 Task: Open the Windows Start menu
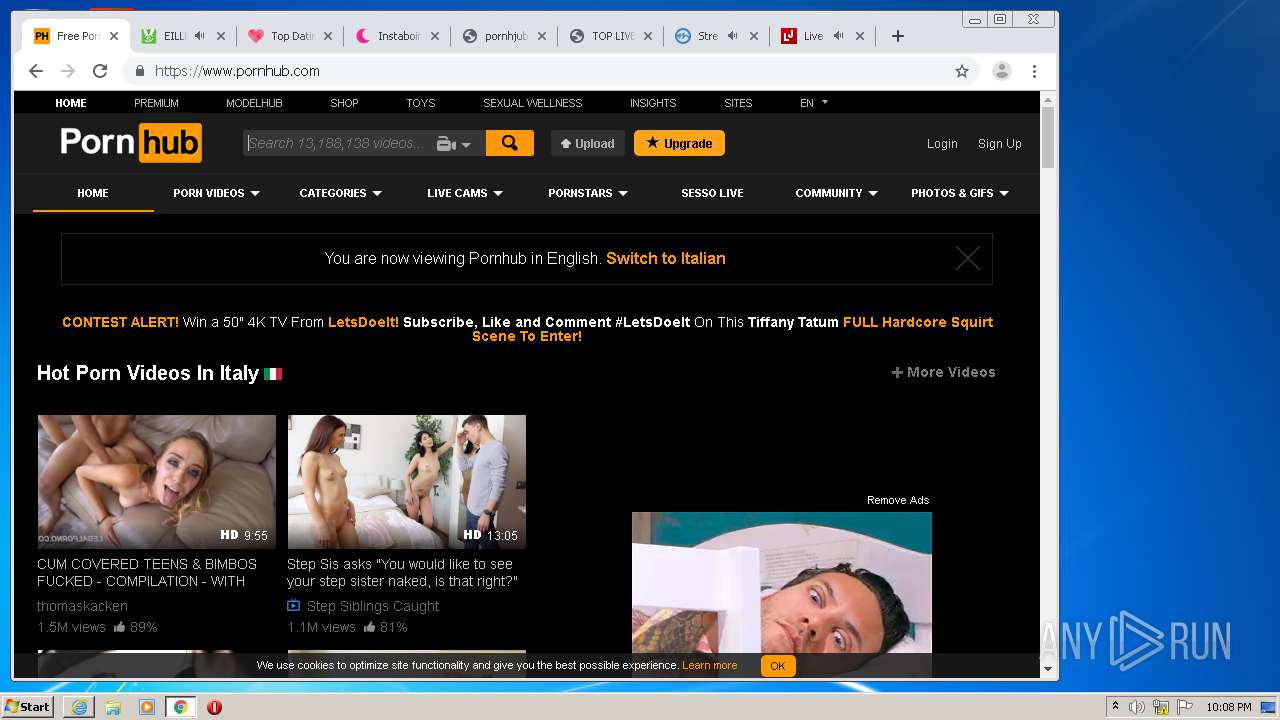(28, 707)
